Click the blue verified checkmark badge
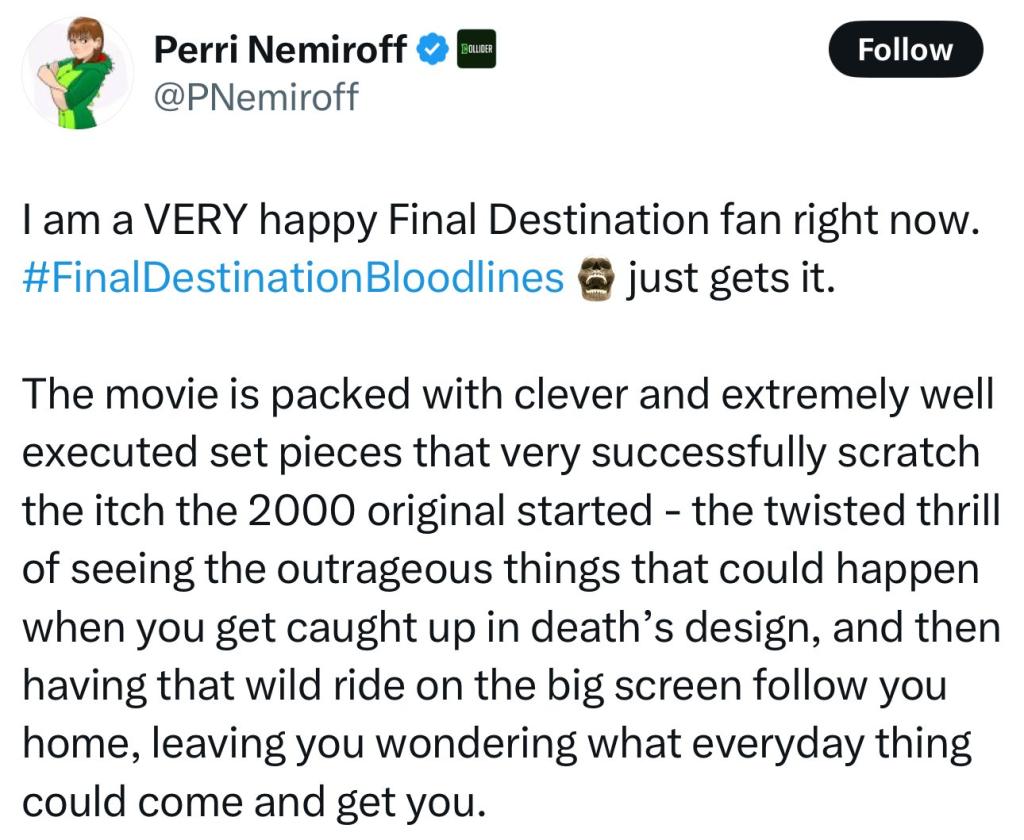Image resolution: width=1024 pixels, height=840 pixels. click(x=432, y=50)
